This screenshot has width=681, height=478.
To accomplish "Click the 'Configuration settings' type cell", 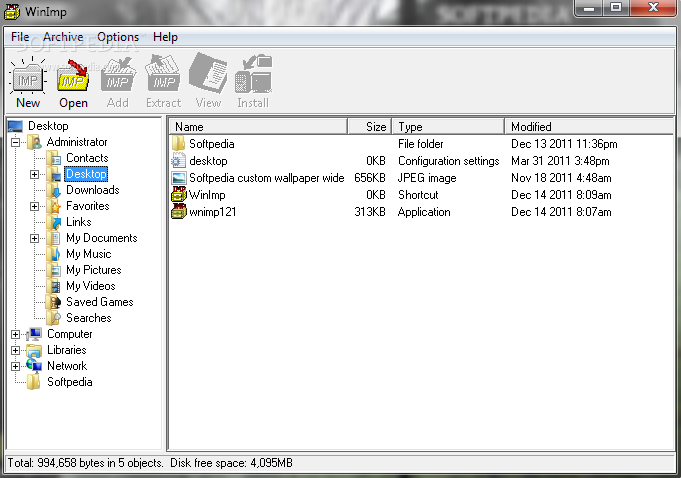I will point(449,161).
